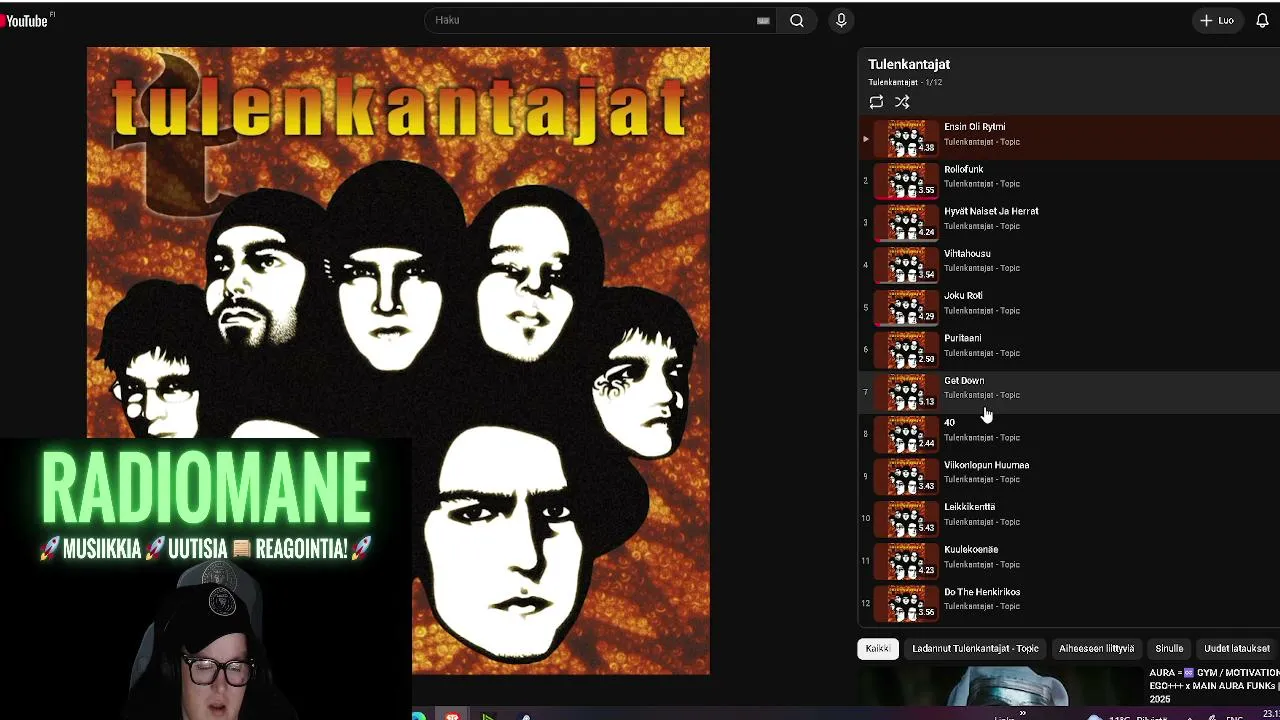Select the Sinulle filter chip
This screenshot has width=1280, height=720.
pos(1169,649)
